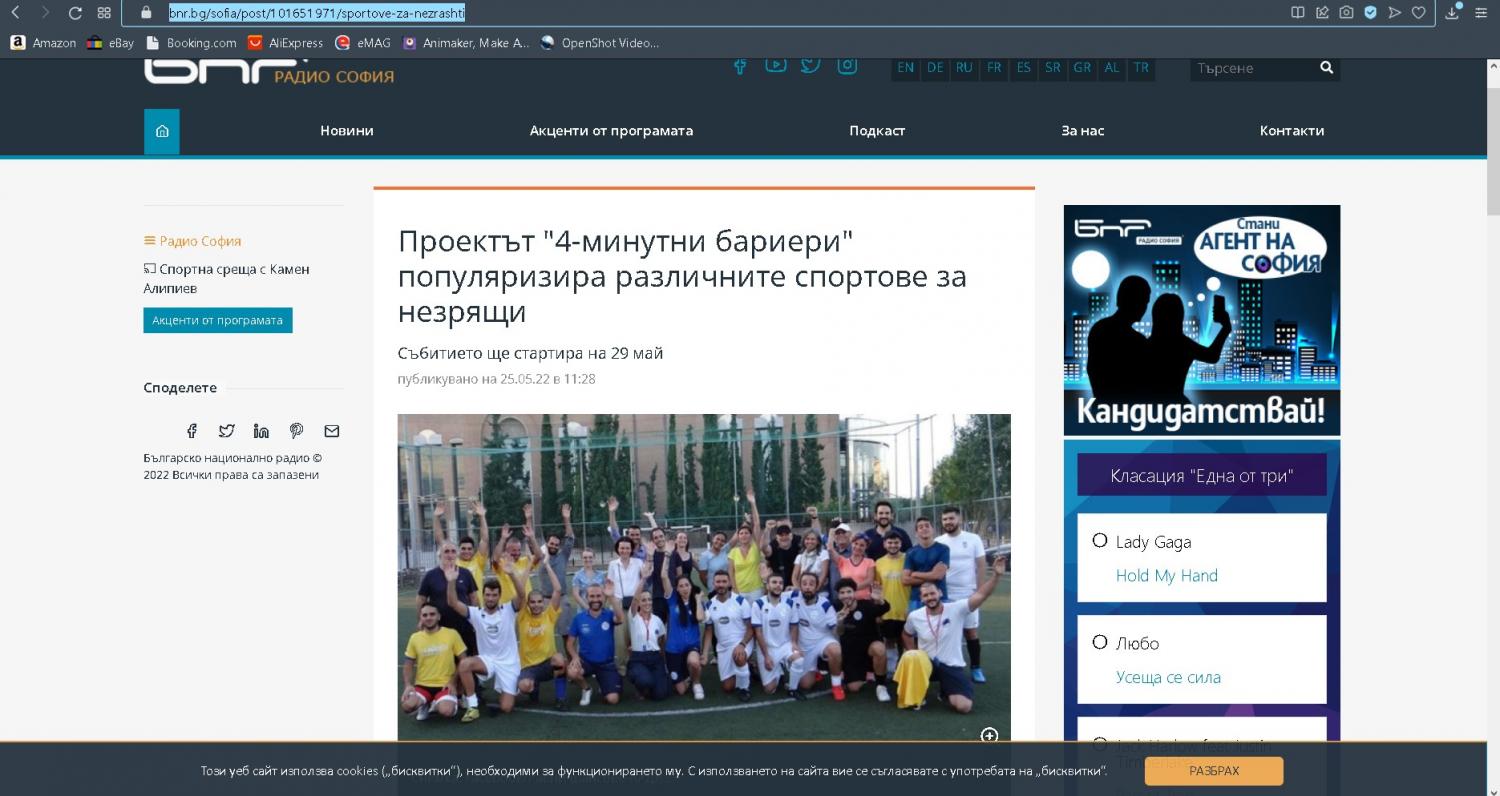The width and height of the screenshot is (1500, 796).
Task: Click the edit-page icon in address bar
Action: [x=1322, y=13]
